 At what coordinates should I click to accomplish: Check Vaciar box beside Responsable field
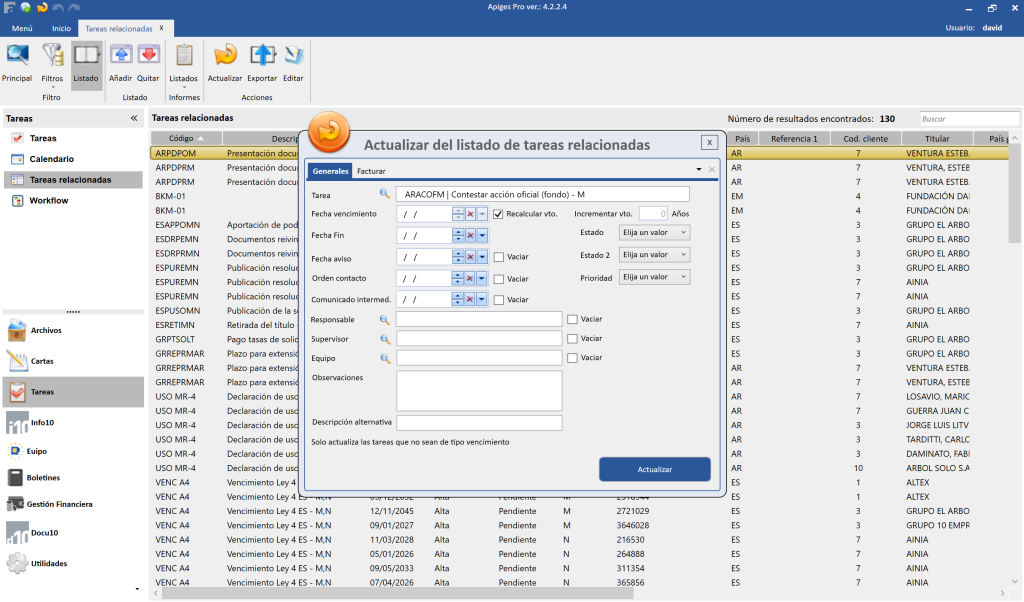572,319
